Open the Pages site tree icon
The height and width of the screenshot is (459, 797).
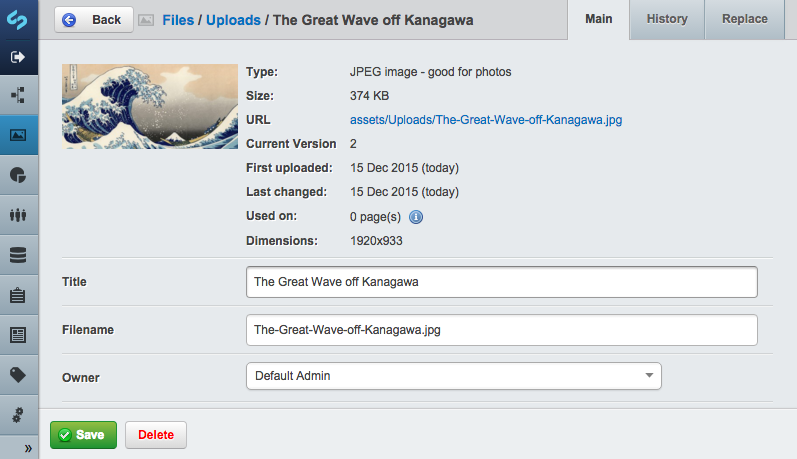pyautogui.click(x=18, y=96)
